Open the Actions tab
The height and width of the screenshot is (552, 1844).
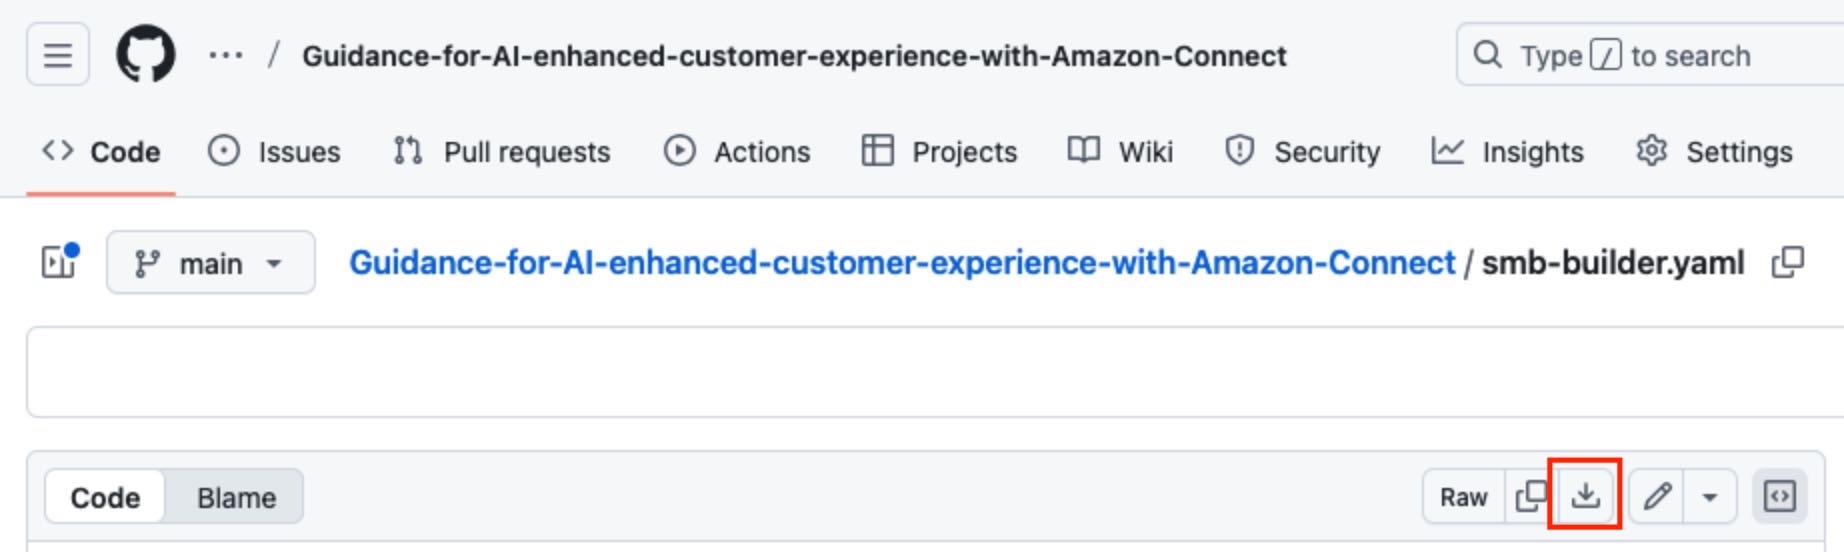[x=738, y=152]
